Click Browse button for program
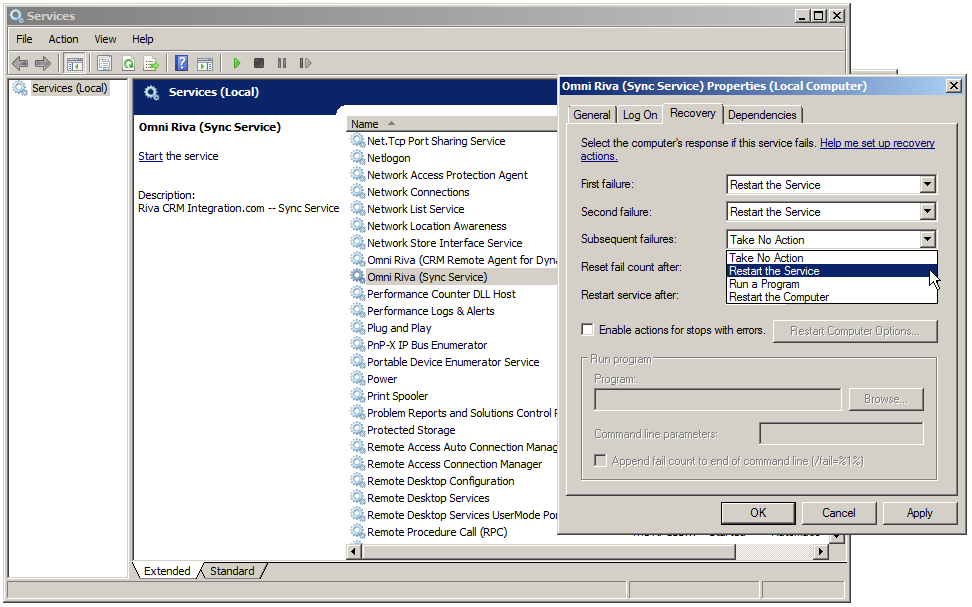The height and width of the screenshot is (607, 972). (886, 399)
